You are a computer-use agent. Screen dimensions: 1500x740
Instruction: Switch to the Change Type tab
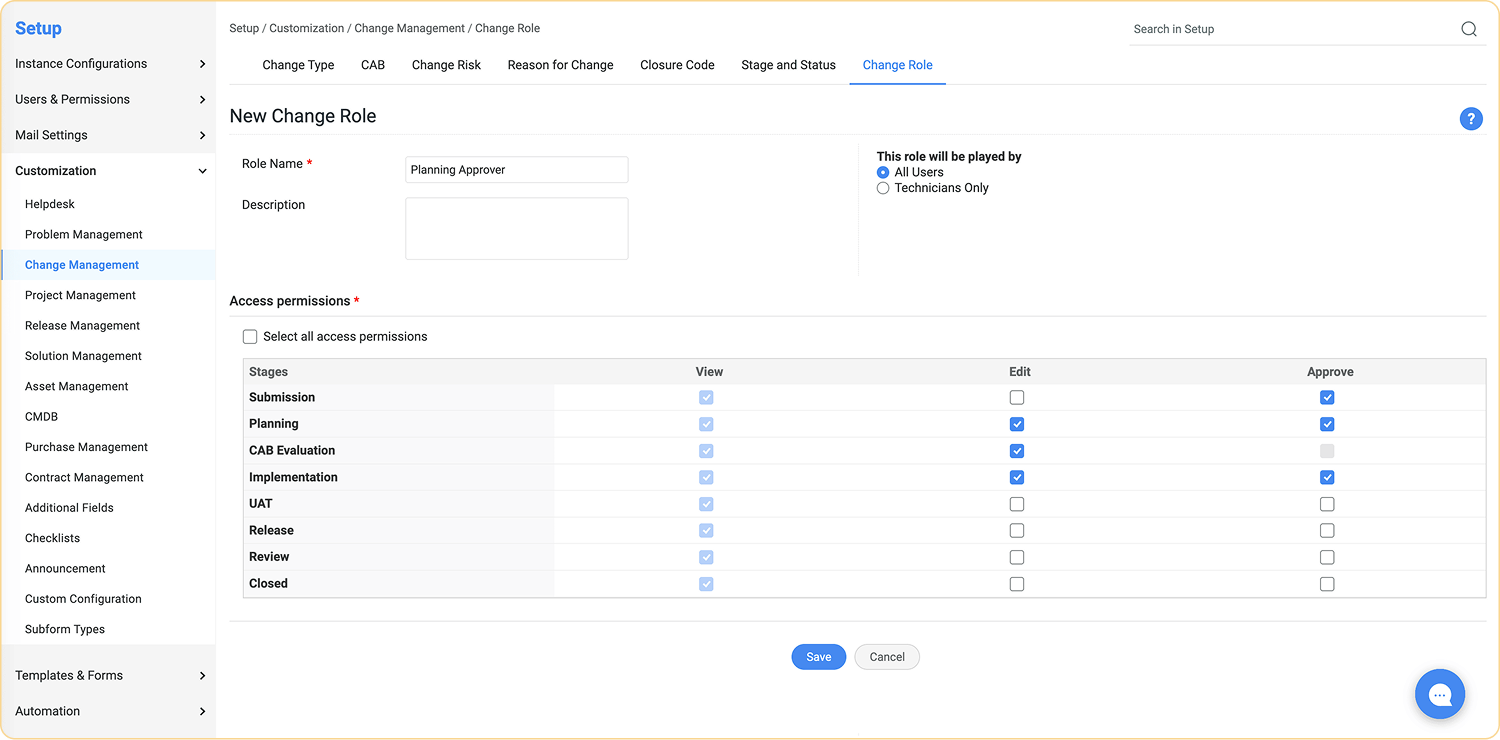(x=298, y=65)
